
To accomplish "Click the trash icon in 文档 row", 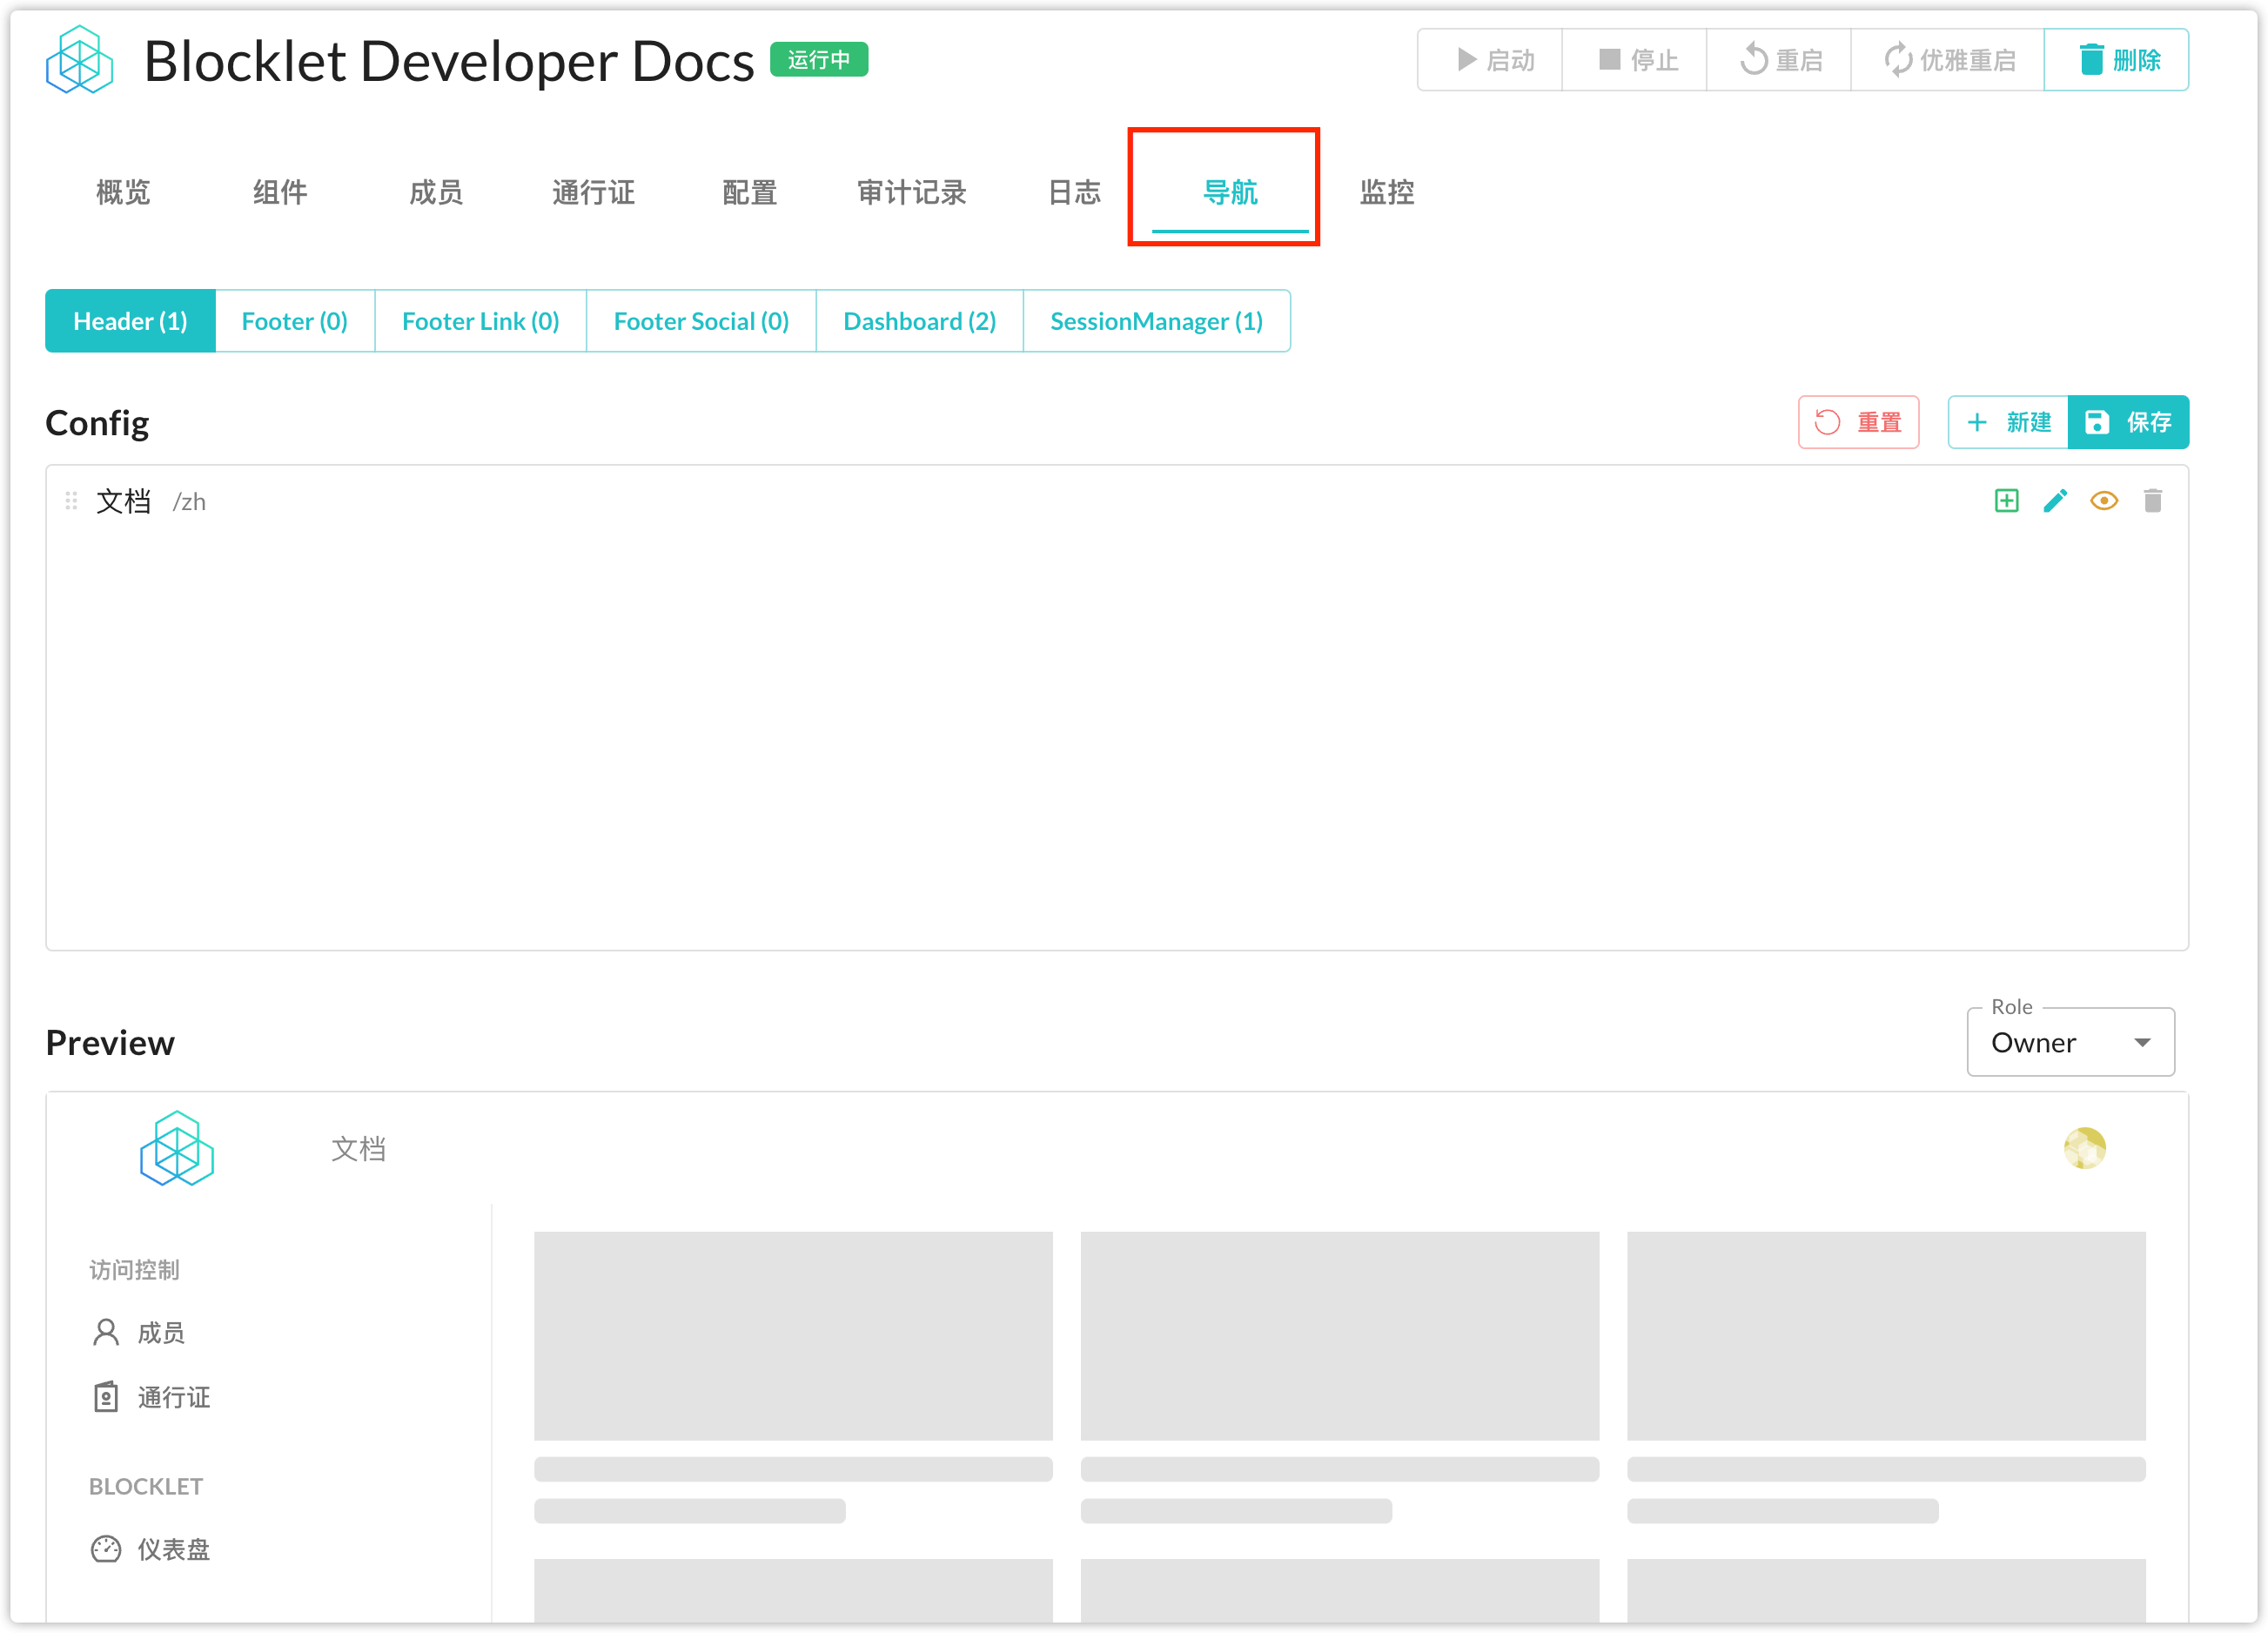I will [x=2153, y=501].
